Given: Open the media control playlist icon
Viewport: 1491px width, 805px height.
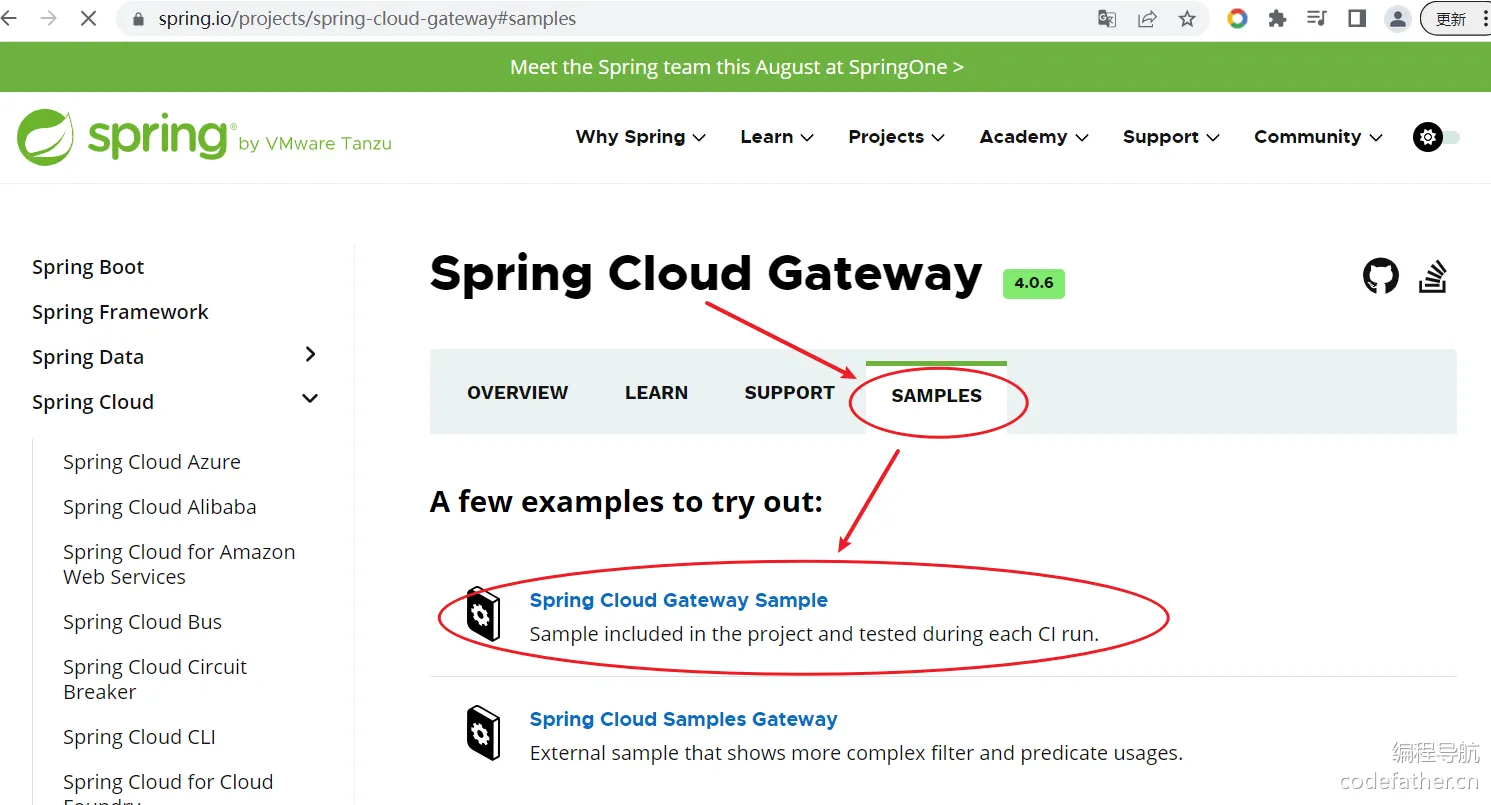Looking at the screenshot, I should [1317, 19].
